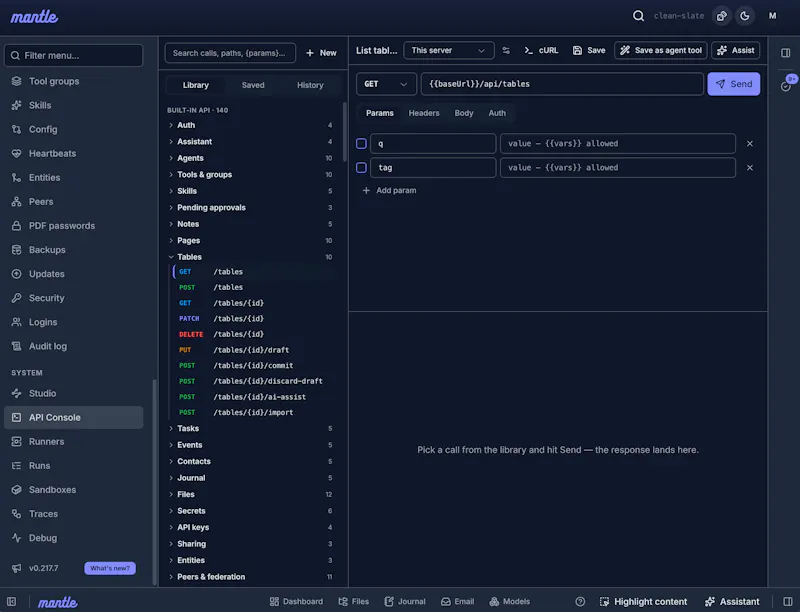This screenshot has width=800, height=612.
Task: Click the What's new? badge
Action: tap(110, 568)
